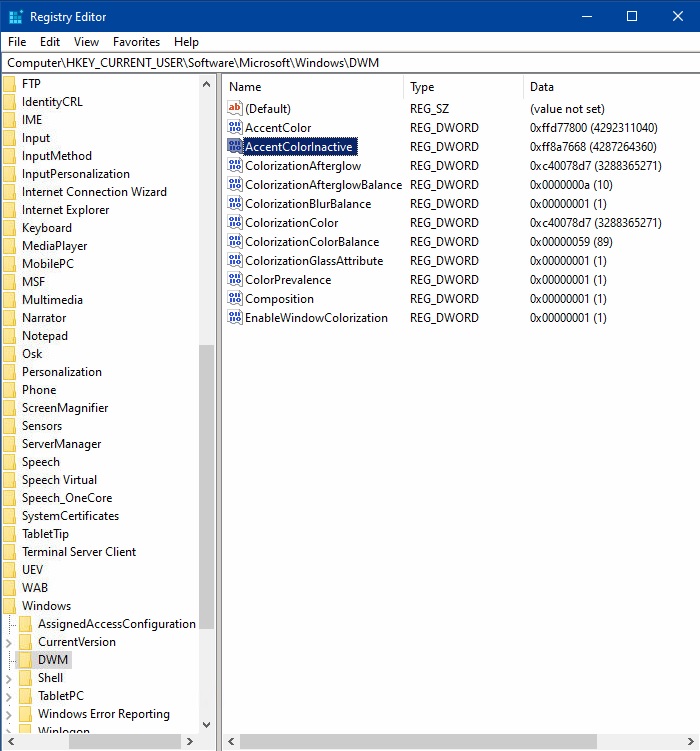
Task: Select the InputPersonalization key
Action: [x=76, y=174]
